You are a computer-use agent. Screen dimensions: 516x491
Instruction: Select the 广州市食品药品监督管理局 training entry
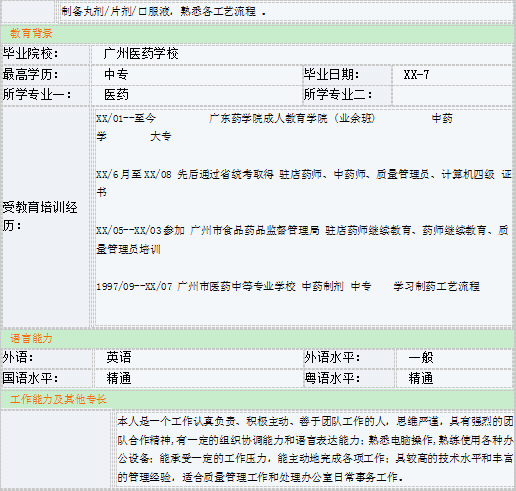tap(302, 239)
